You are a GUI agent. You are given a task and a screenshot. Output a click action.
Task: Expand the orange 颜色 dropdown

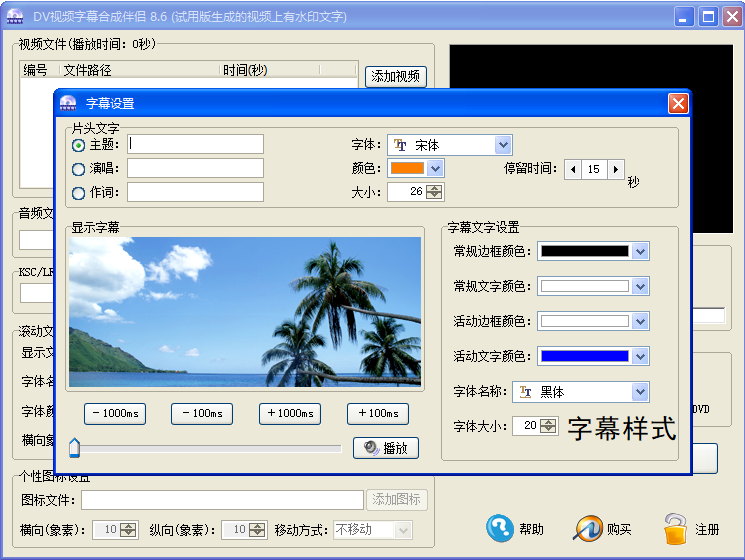pyautogui.click(x=435, y=169)
